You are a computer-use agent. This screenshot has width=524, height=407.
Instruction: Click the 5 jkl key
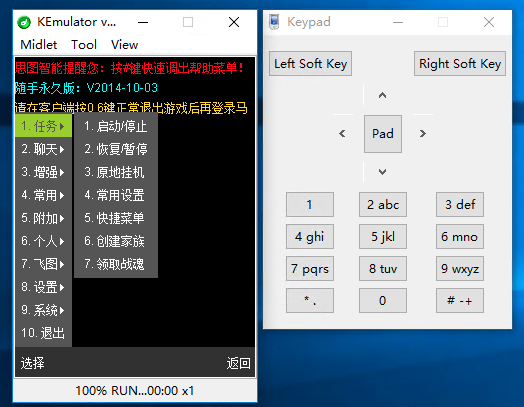click(383, 237)
